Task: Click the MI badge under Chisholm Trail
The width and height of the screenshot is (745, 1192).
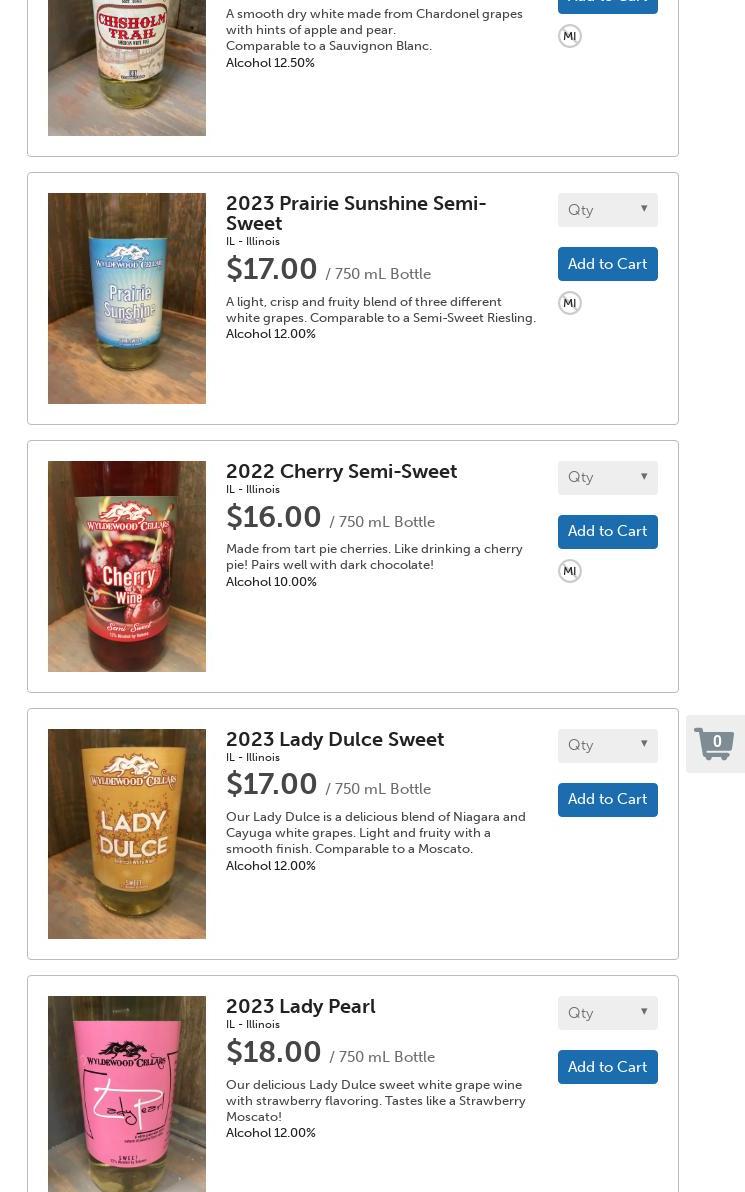Action: 569,36
